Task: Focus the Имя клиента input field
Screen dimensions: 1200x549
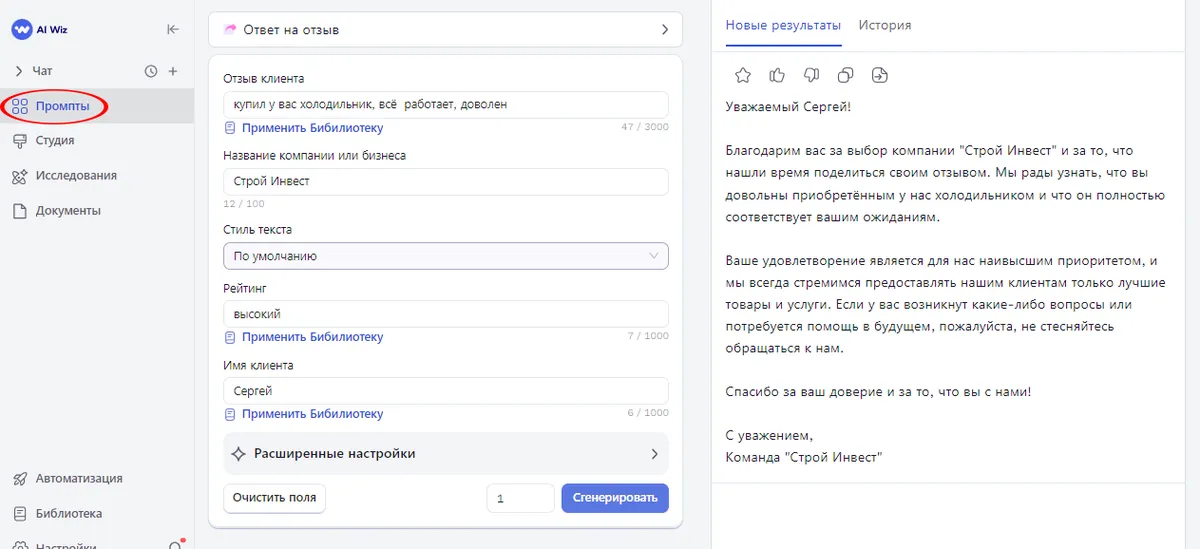Action: 445,391
